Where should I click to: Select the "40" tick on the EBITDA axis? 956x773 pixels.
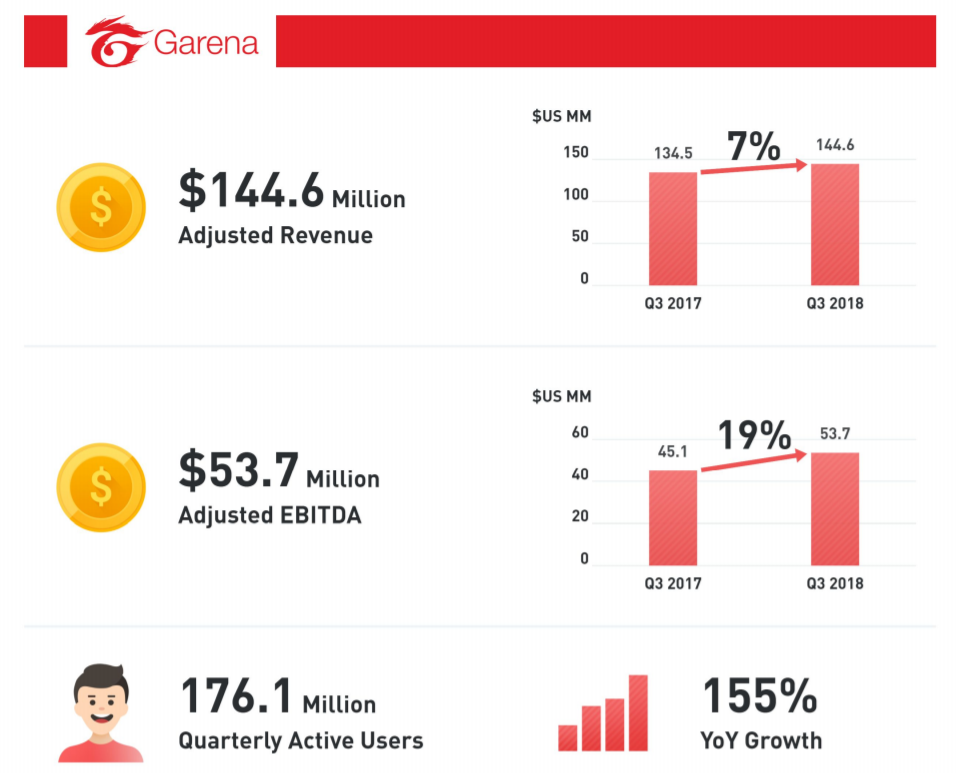pos(580,474)
